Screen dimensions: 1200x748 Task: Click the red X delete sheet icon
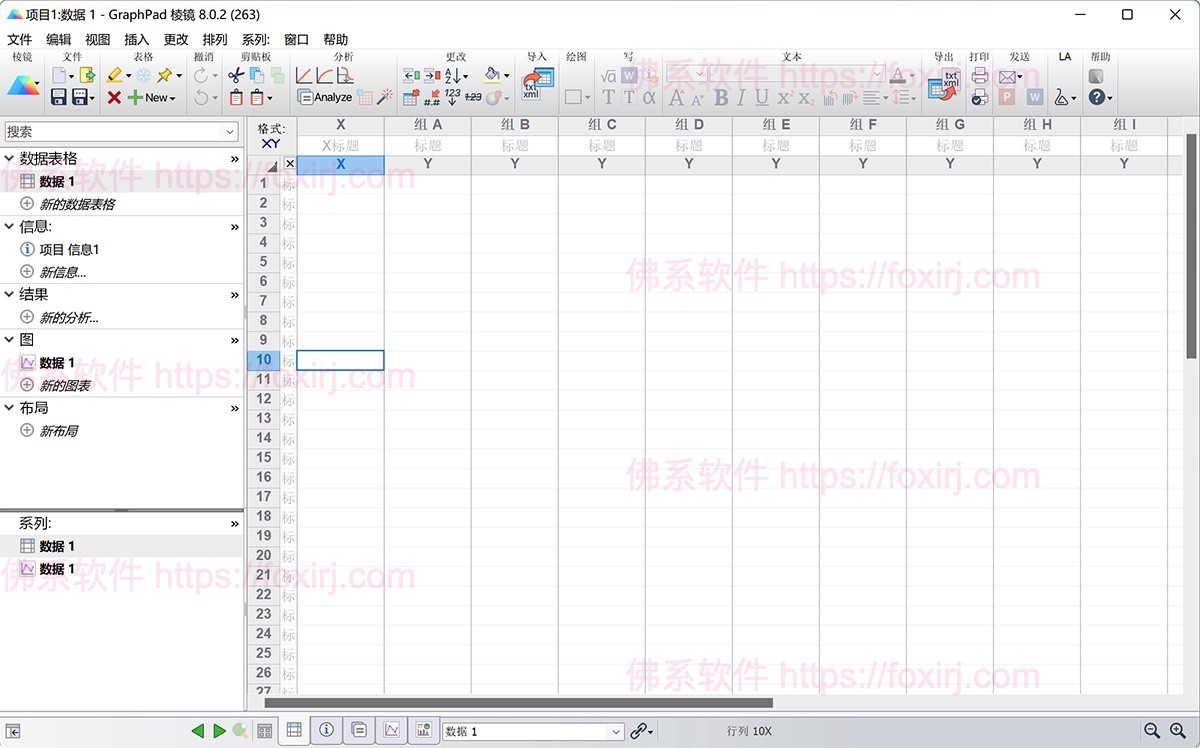tap(114, 97)
